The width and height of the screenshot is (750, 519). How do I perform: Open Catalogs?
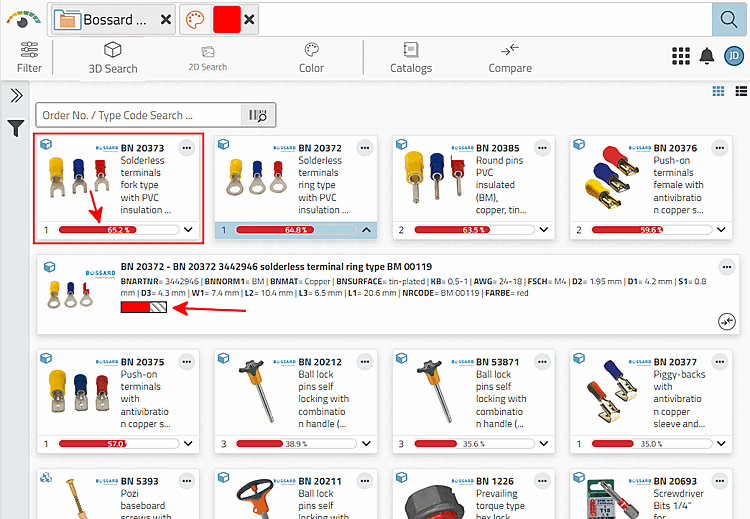[411, 58]
